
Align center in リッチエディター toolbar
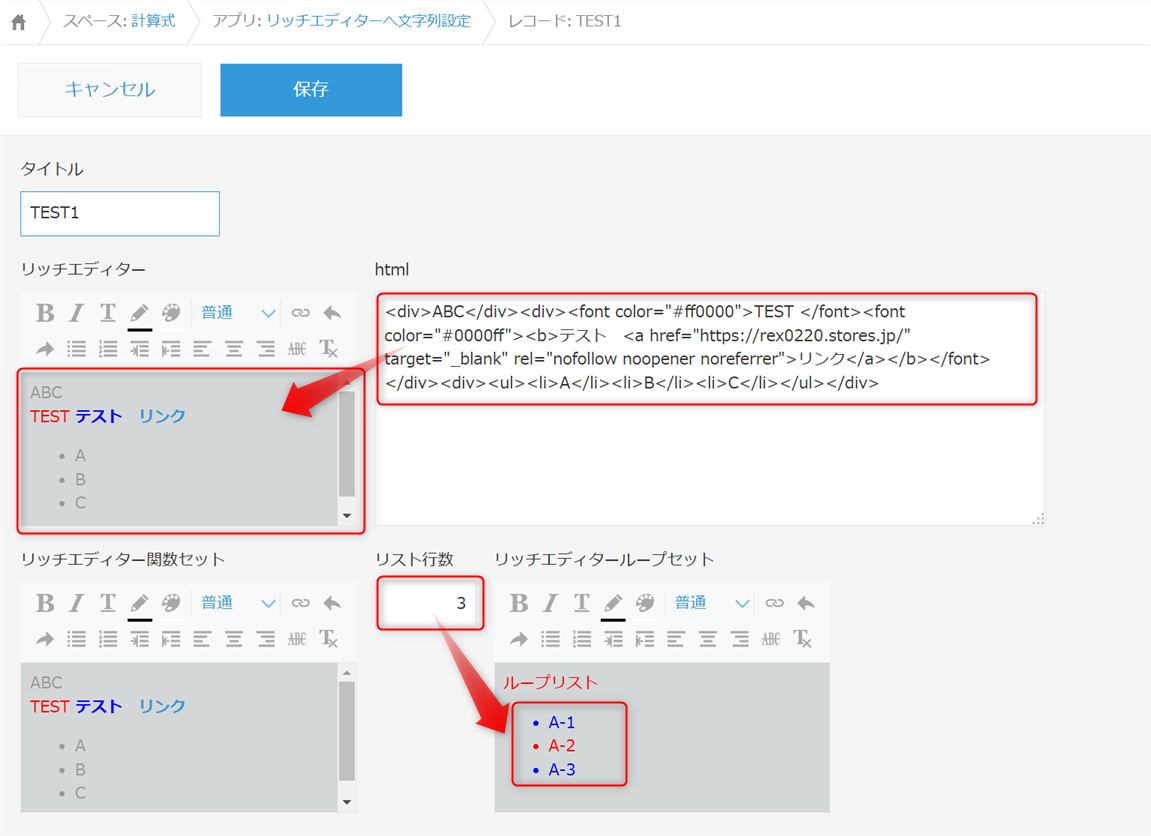click(234, 349)
